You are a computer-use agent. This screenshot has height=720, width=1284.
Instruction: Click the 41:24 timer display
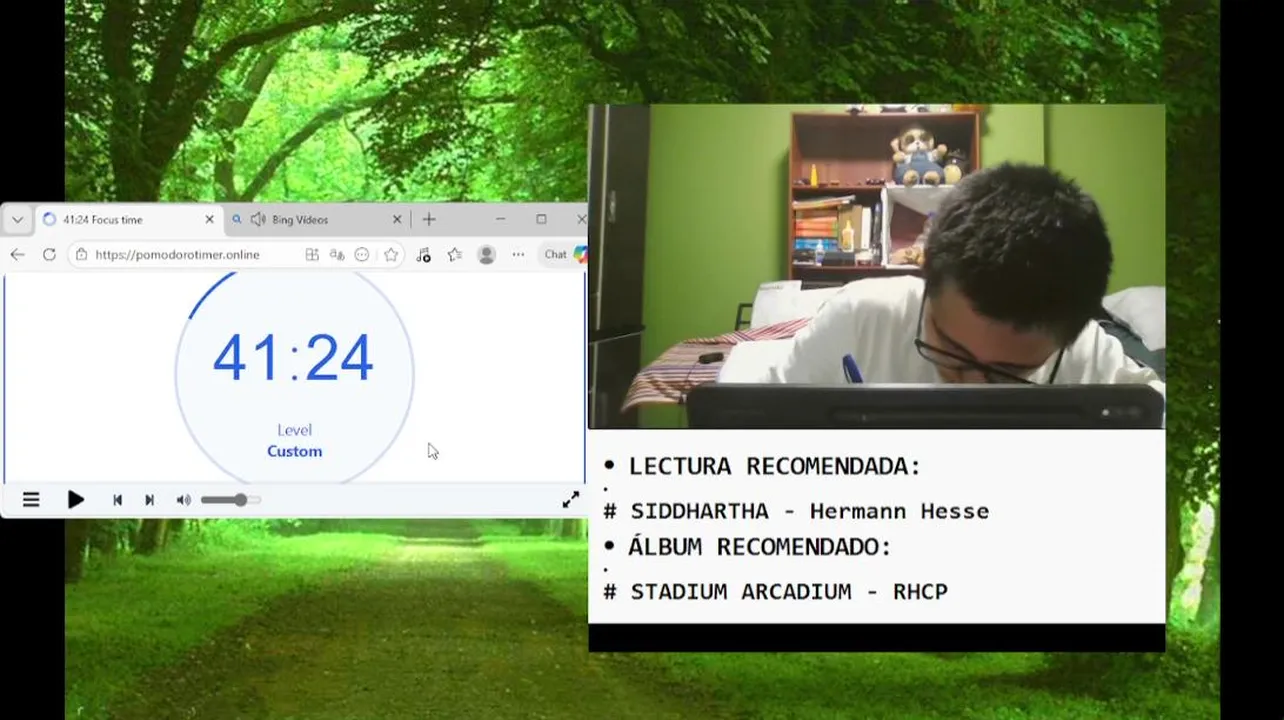pyautogui.click(x=294, y=358)
